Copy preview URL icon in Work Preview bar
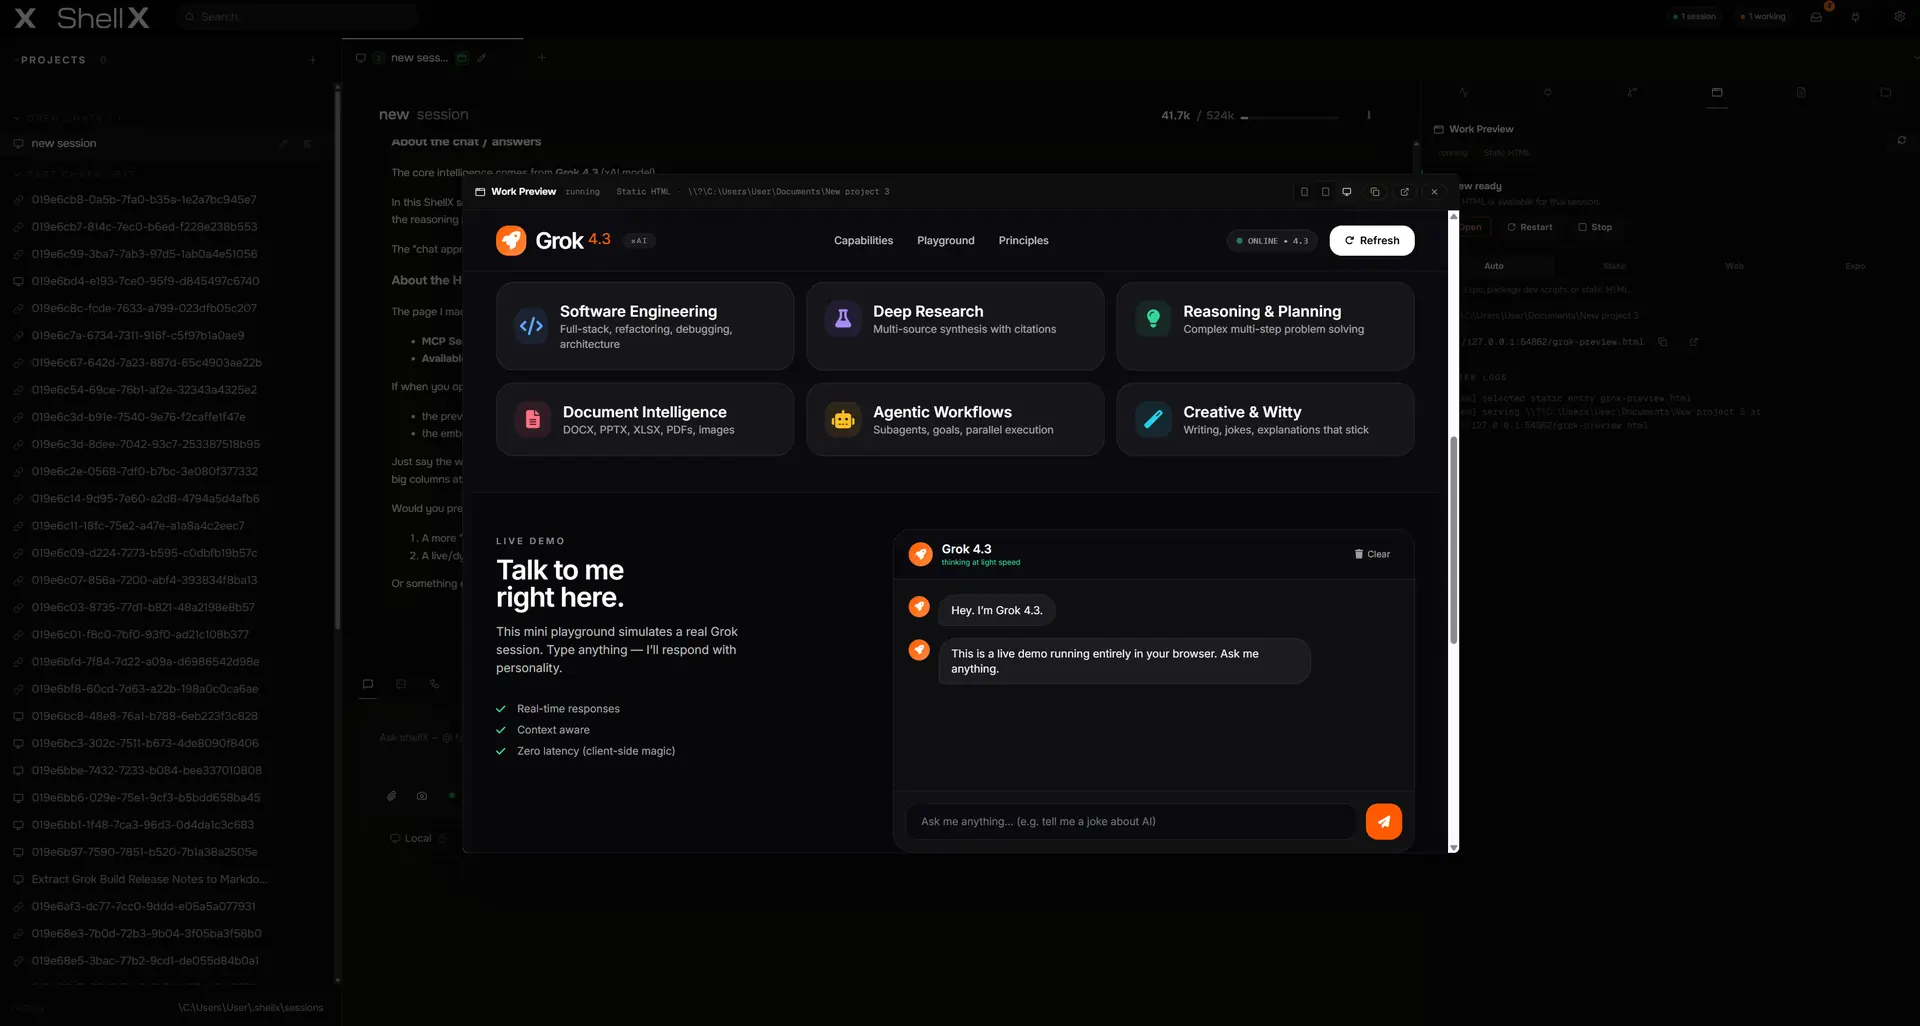The height and width of the screenshot is (1026, 1920). click(x=1375, y=192)
